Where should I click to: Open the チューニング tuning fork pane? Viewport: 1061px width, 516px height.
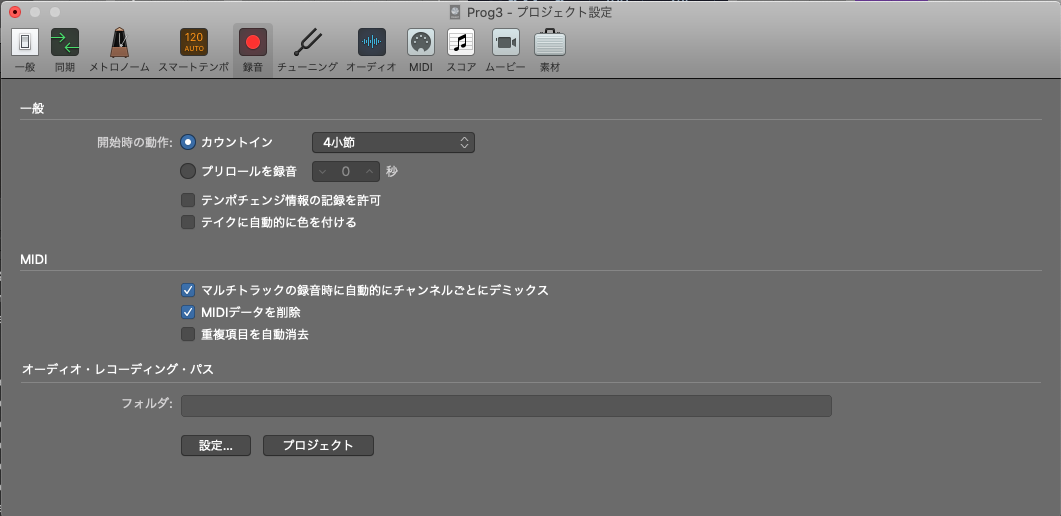coord(308,50)
